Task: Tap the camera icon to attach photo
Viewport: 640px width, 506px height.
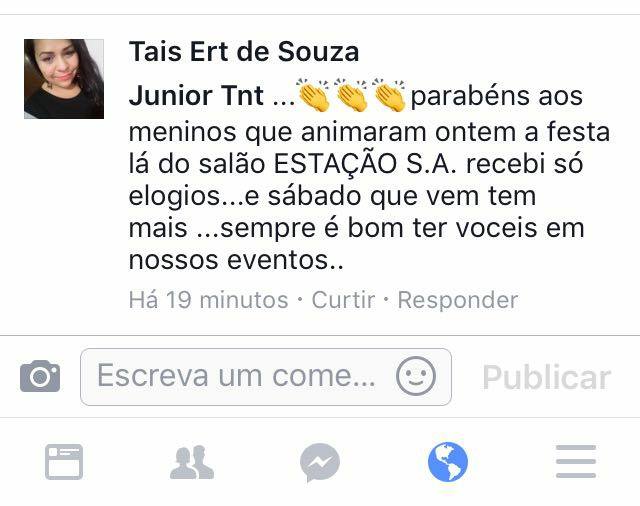Action: pos(40,376)
